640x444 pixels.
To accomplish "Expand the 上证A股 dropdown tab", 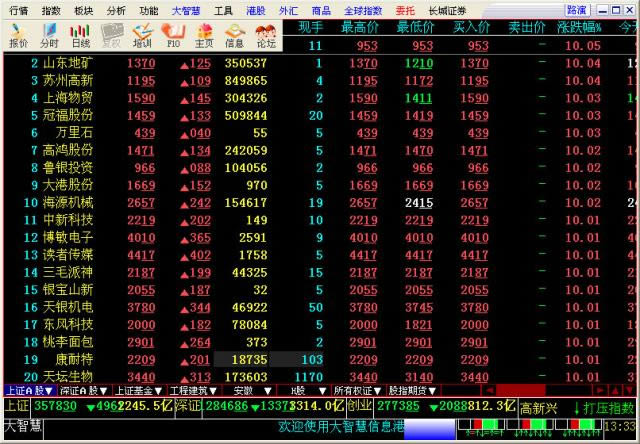I will coord(31,391).
